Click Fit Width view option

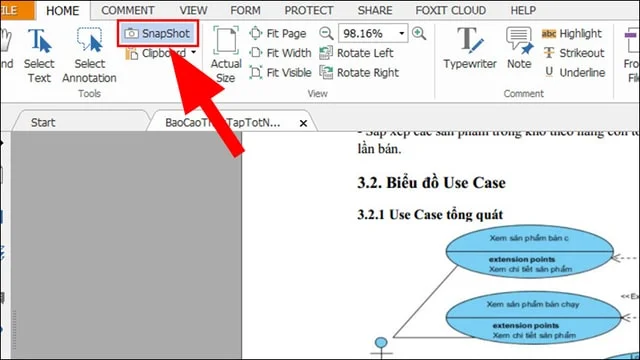coord(280,53)
